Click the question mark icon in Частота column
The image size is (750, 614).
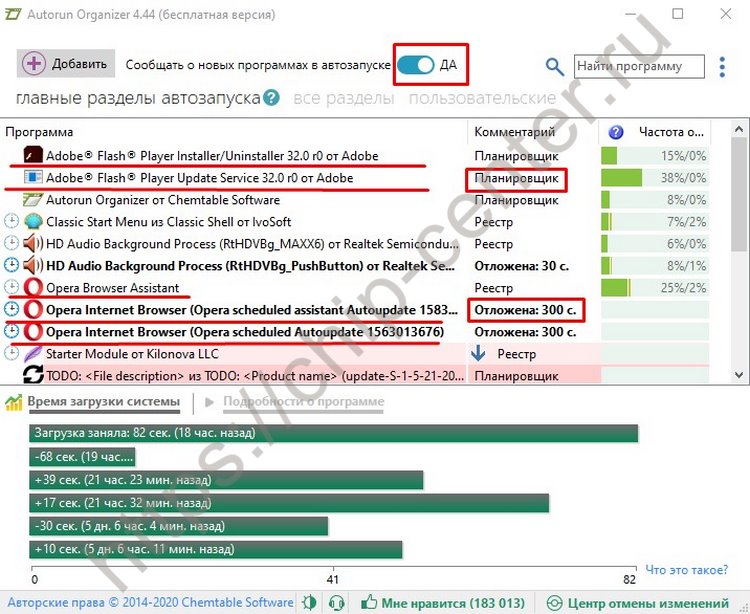(616, 132)
